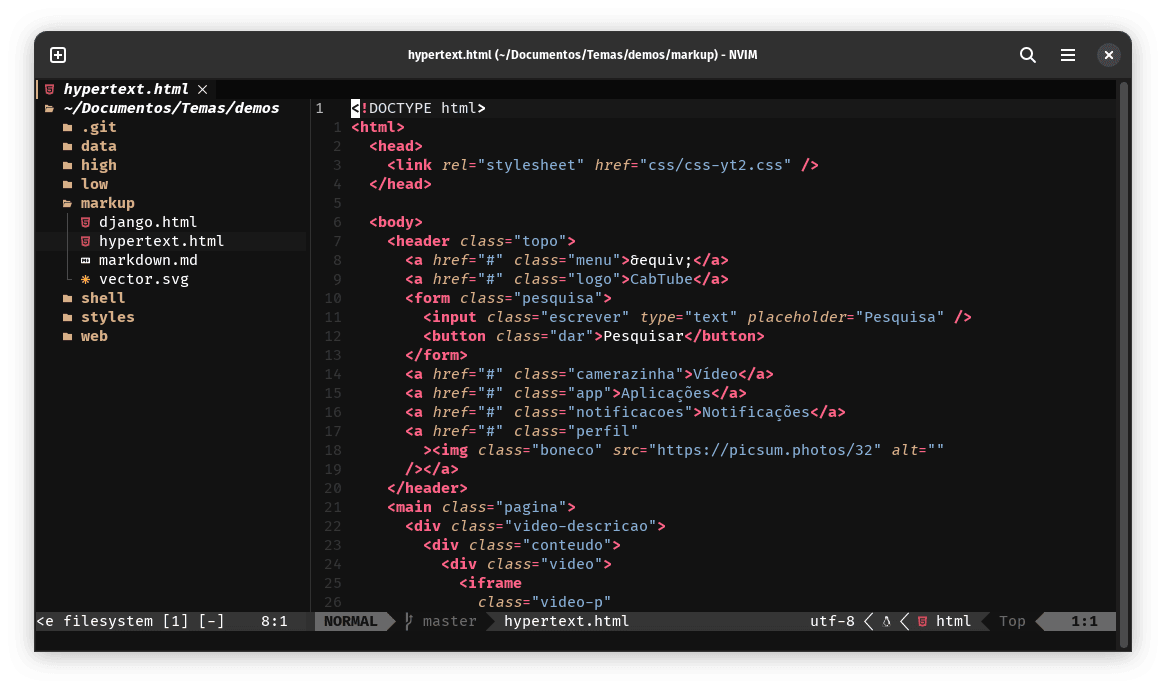The height and width of the screenshot is (689, 1166).
Task: Click the HTML filetype icon in statusline
Action: (922, 621)
